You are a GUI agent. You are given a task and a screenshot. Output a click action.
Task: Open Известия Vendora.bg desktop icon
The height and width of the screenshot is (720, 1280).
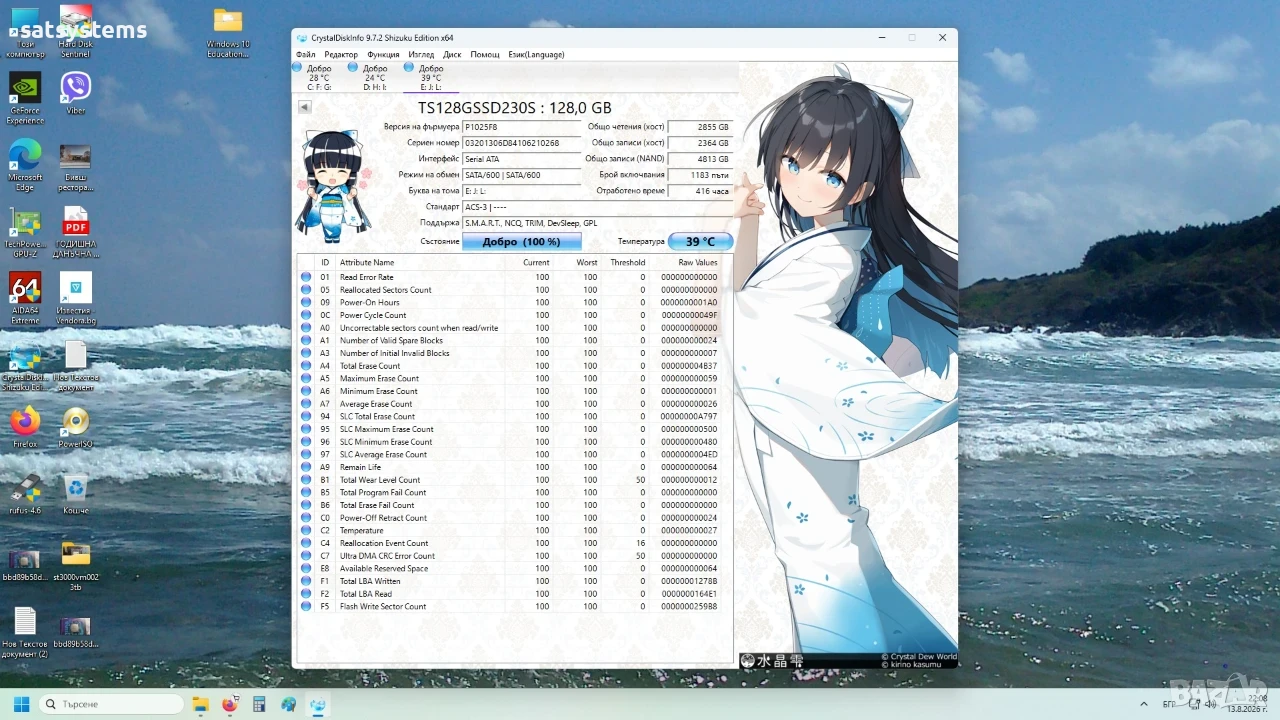point(75,299)
